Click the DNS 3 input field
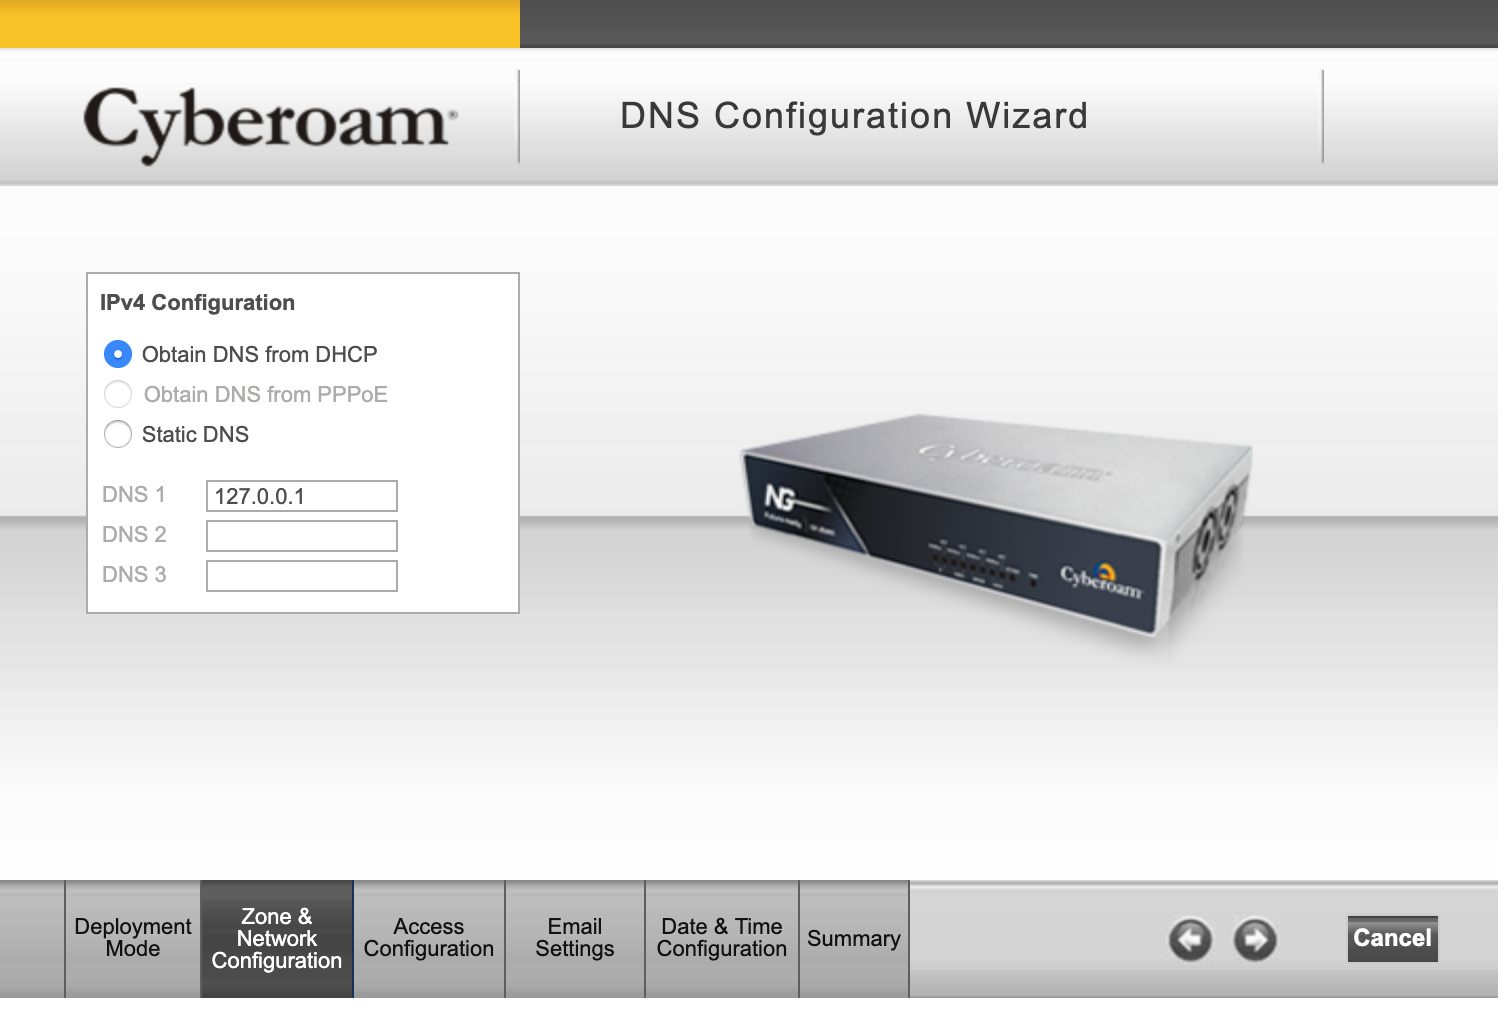 (x=302, y=576)
